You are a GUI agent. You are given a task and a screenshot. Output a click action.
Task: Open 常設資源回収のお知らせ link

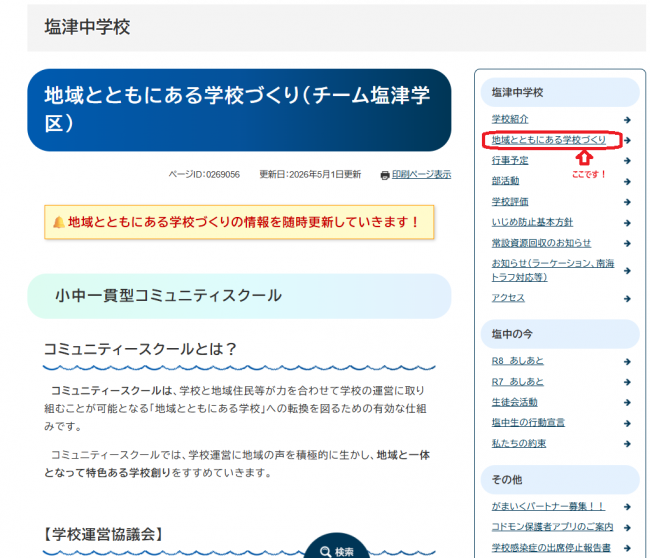pyautogui.click(x=541, y=243)
